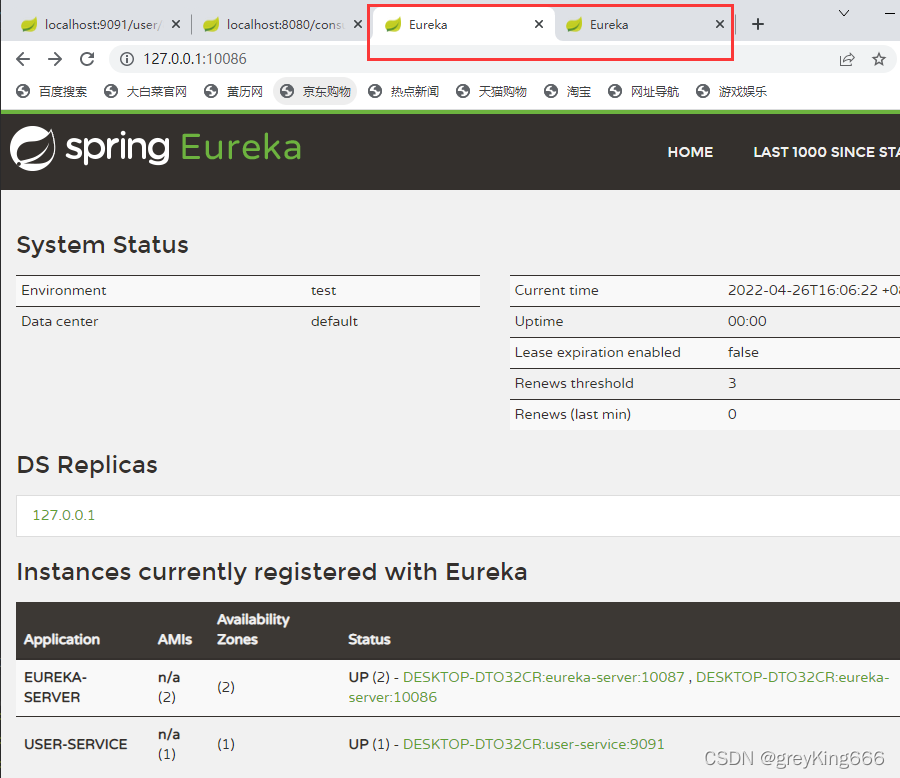This screenshot has width=900, height=778.
Task: Go back using the browser back arrow
Action: coord(23,59)
